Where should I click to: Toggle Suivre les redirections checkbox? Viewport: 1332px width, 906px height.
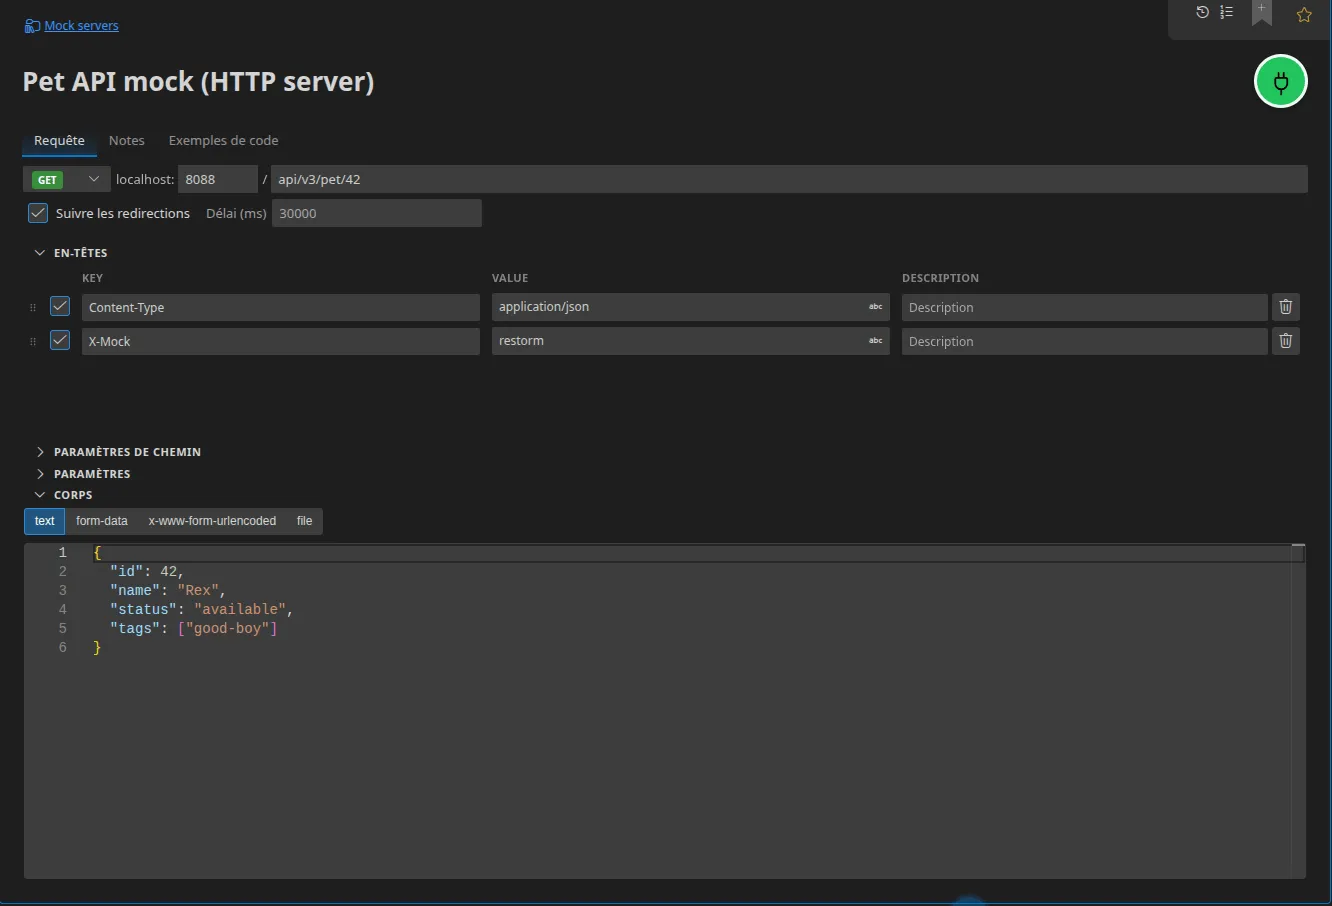(38, 212)
